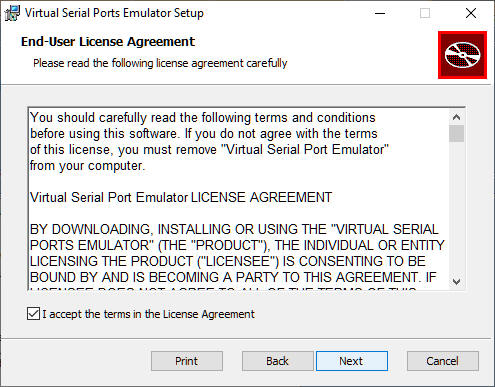Click the license scrollbar up arrow
This screenshot has width=495, height=387.
coord(456,117)
